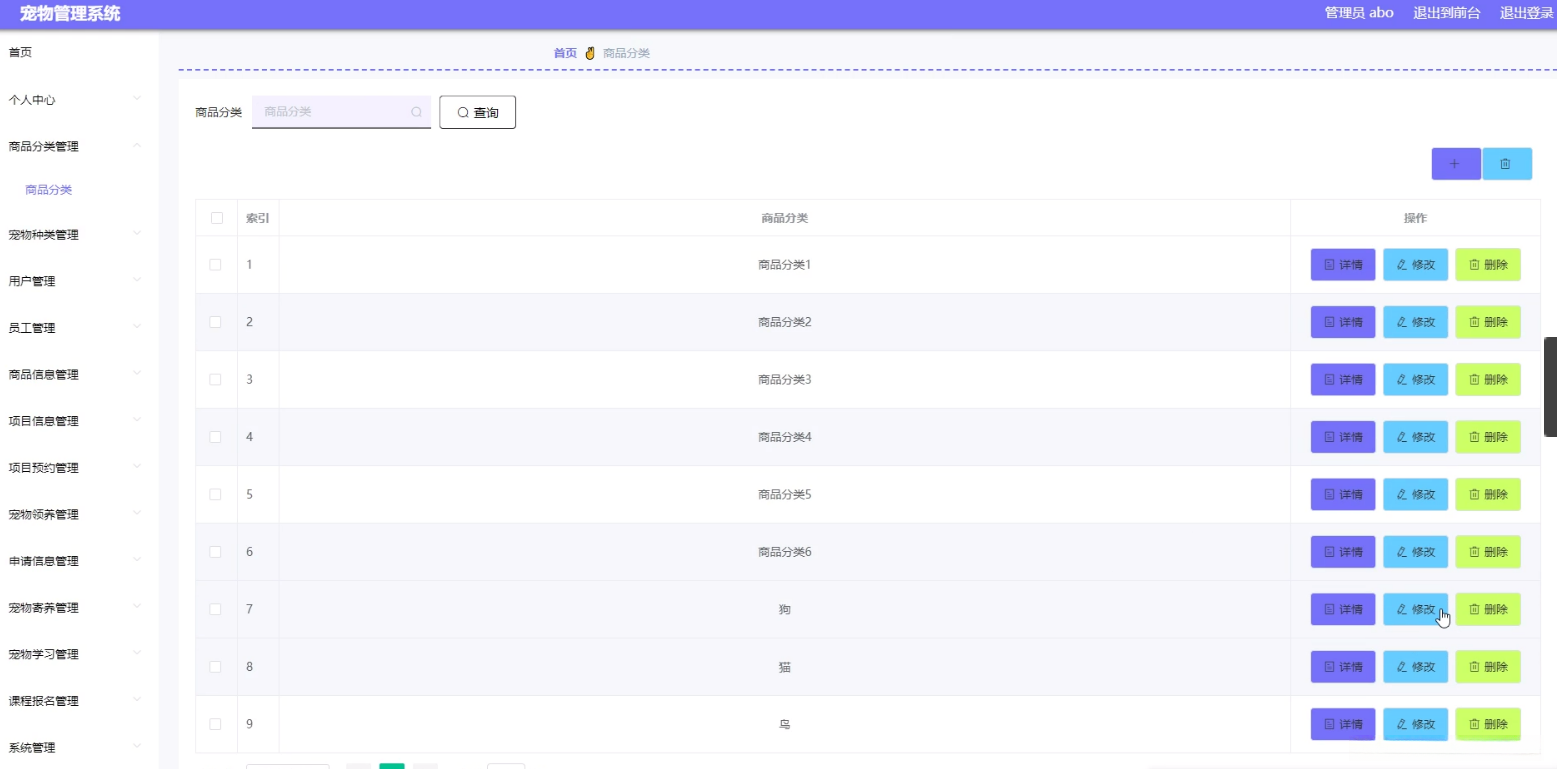The height and width of the screenshot is (769, 1557).
Task: Expand the 宠物领养管理 sidebar menu
Action: point(79,515)
